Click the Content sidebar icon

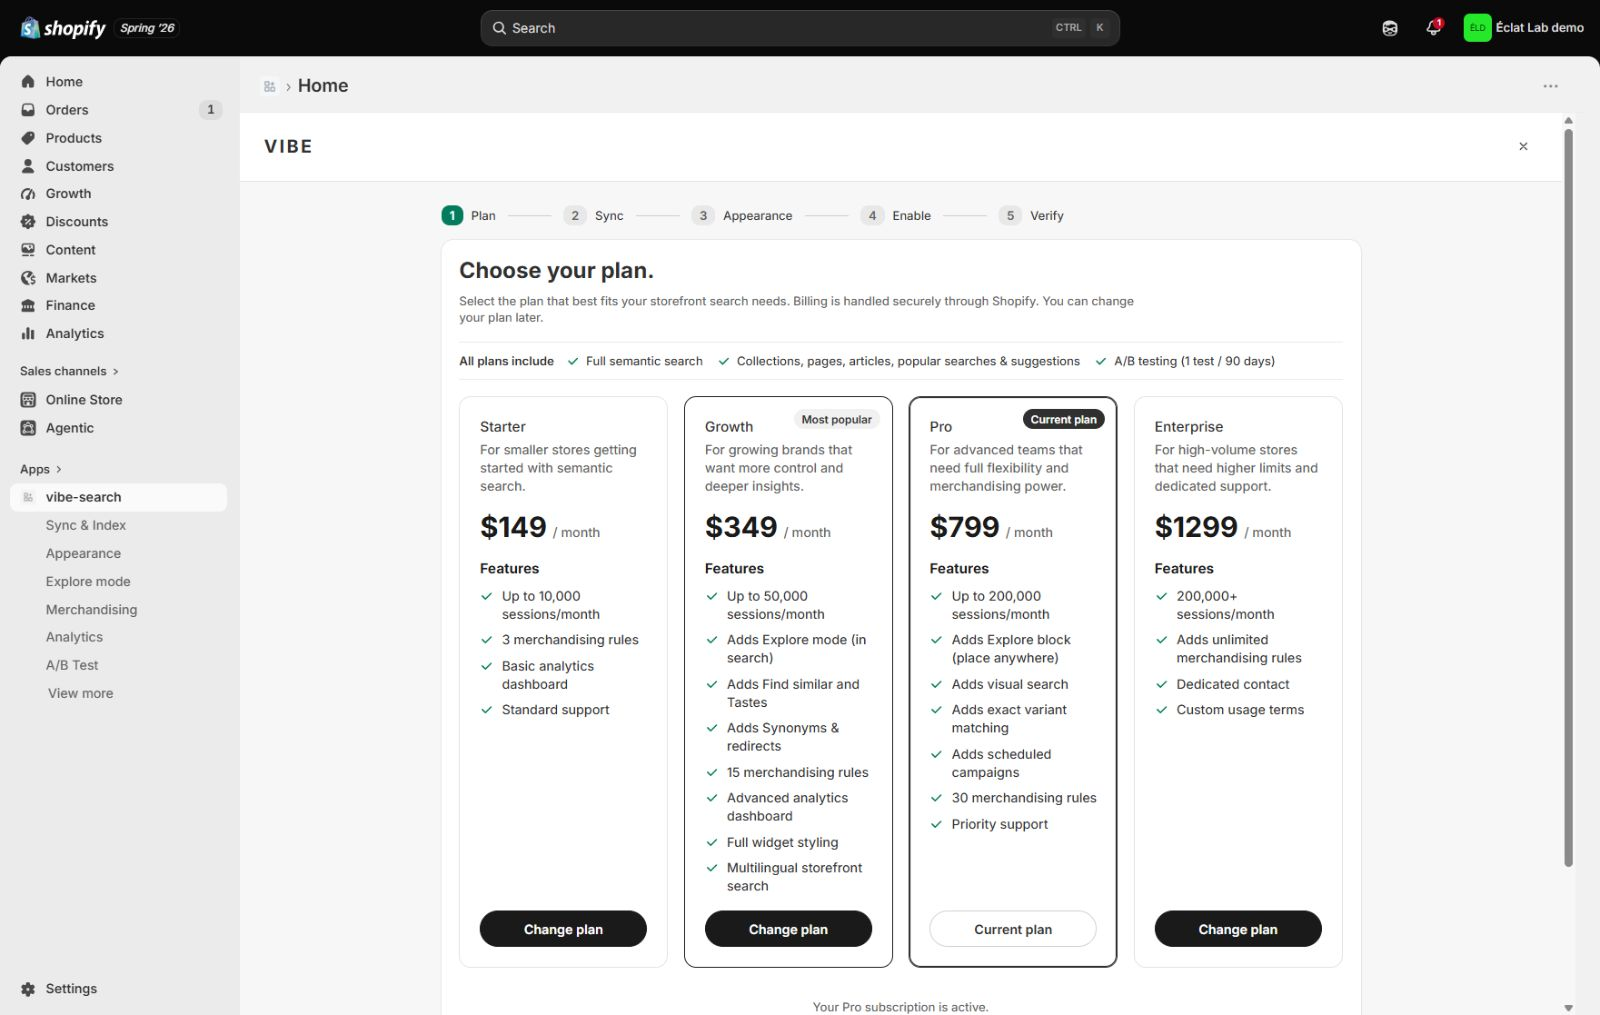pos(28,250)
